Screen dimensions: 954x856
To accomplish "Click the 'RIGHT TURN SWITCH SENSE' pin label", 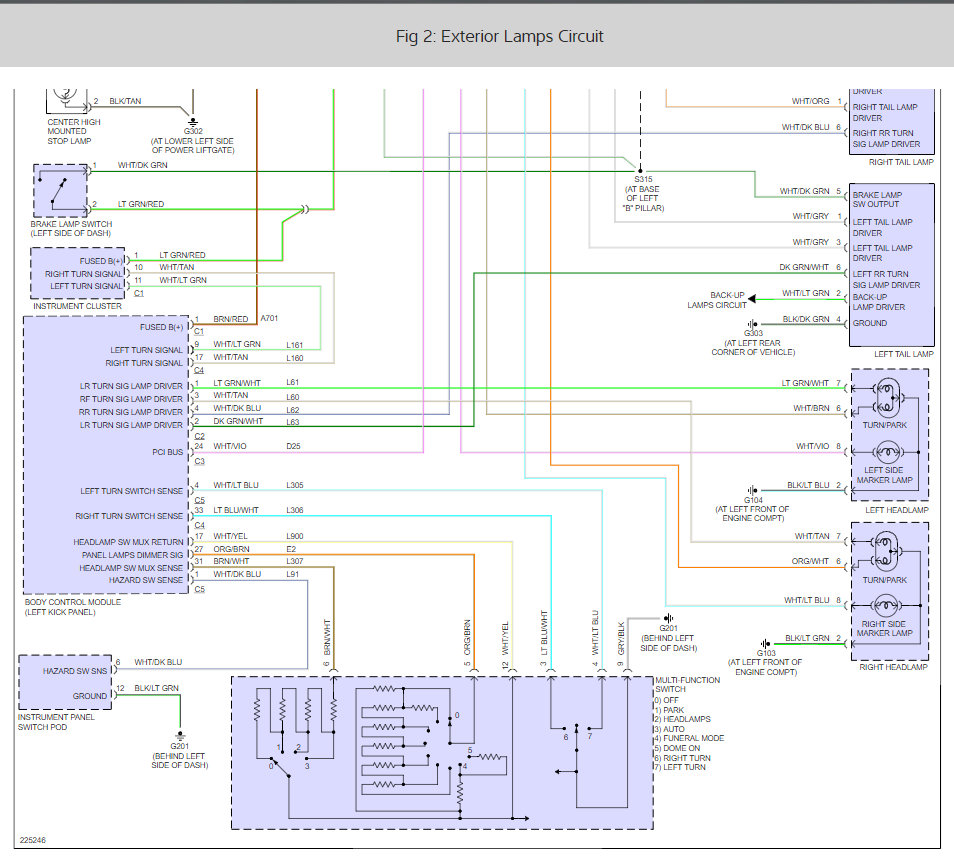I will tap(129, 516).
